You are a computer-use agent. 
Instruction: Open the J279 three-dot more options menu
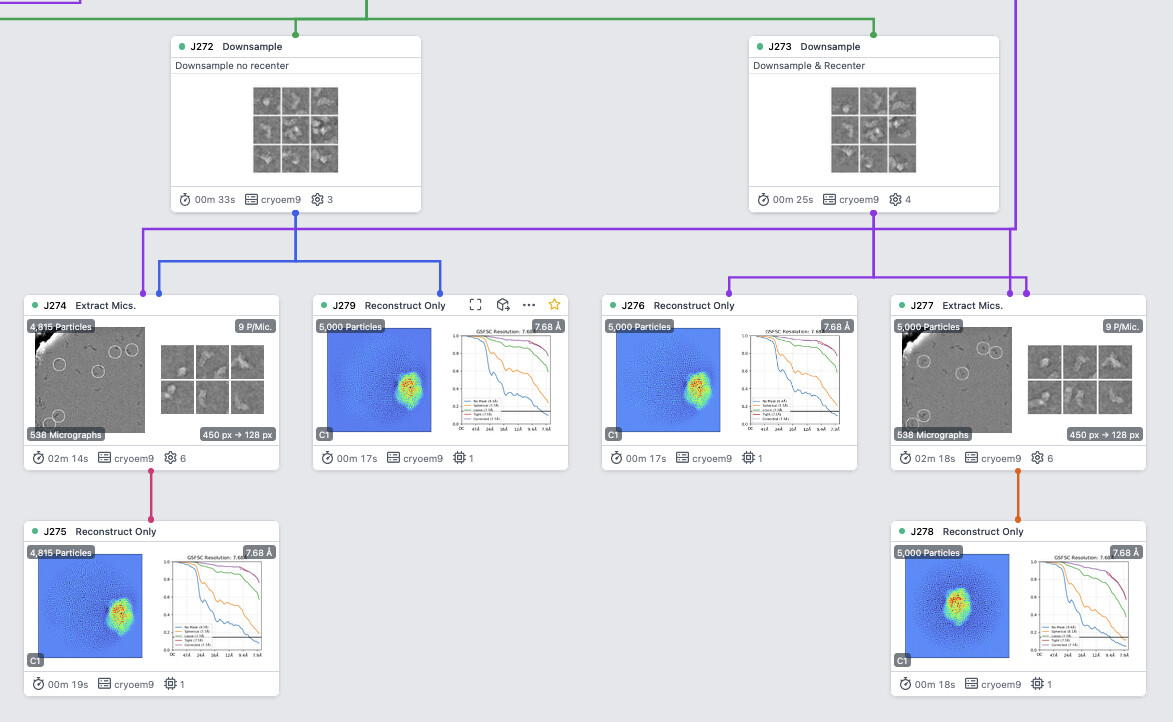point(529,305)
